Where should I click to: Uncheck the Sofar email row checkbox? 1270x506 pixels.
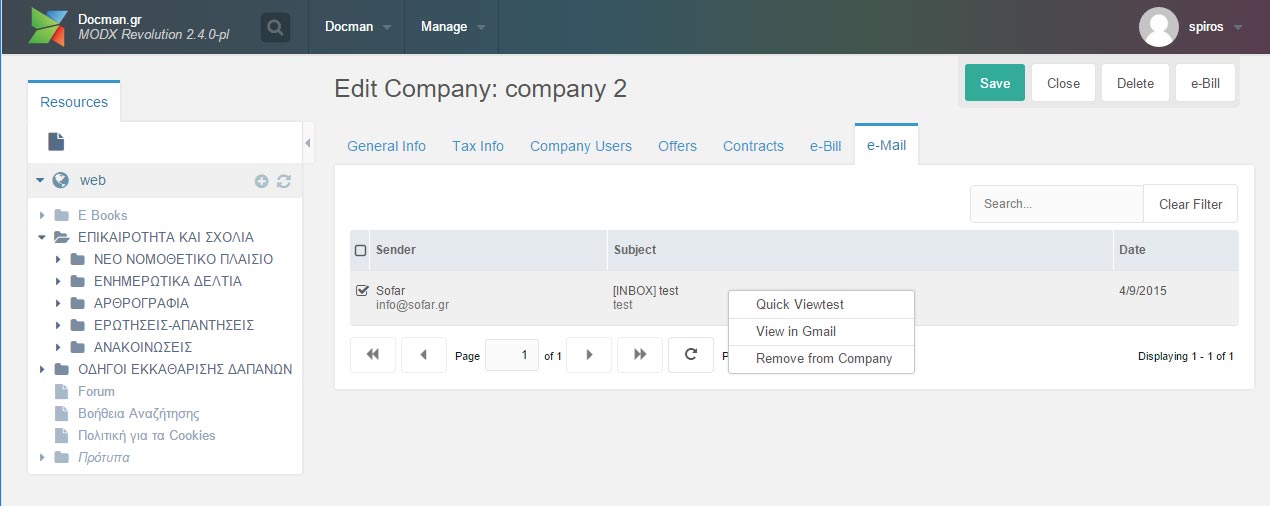click(362, 291)
